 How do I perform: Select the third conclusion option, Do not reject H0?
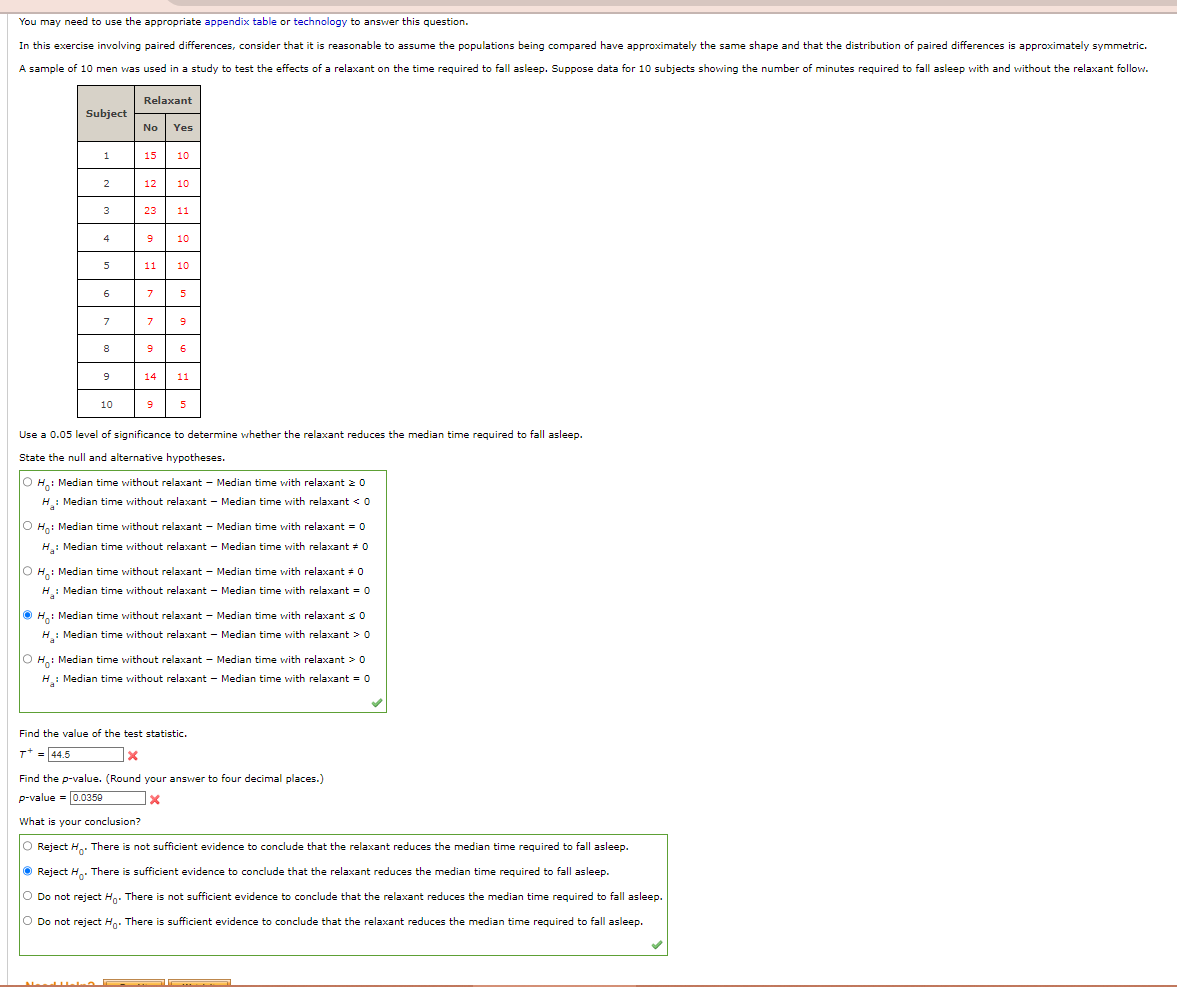(x=29, y=894)
